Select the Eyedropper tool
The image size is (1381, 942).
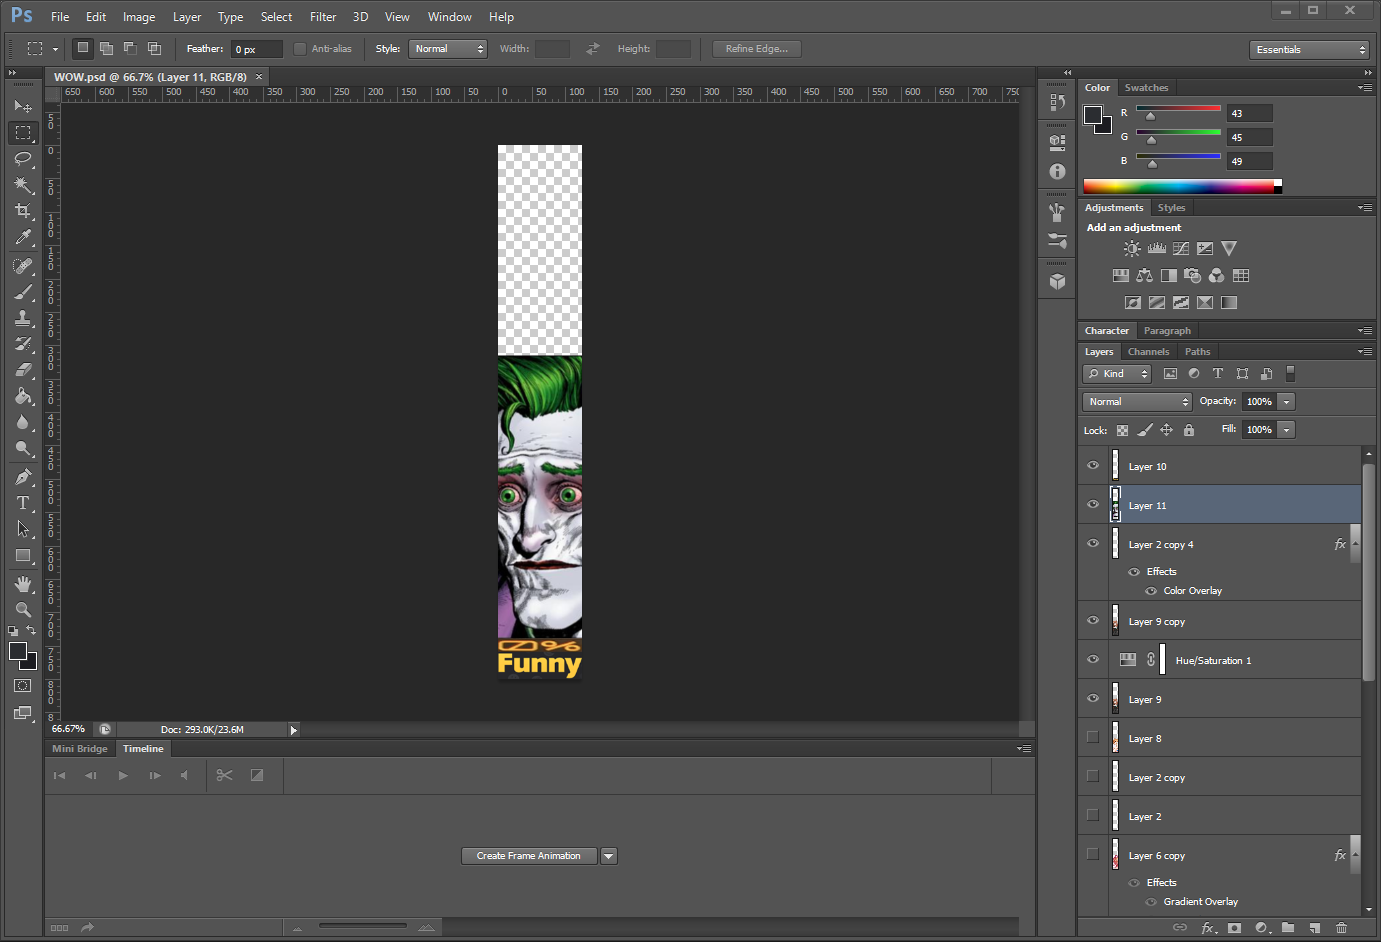(x=23, y=237)
